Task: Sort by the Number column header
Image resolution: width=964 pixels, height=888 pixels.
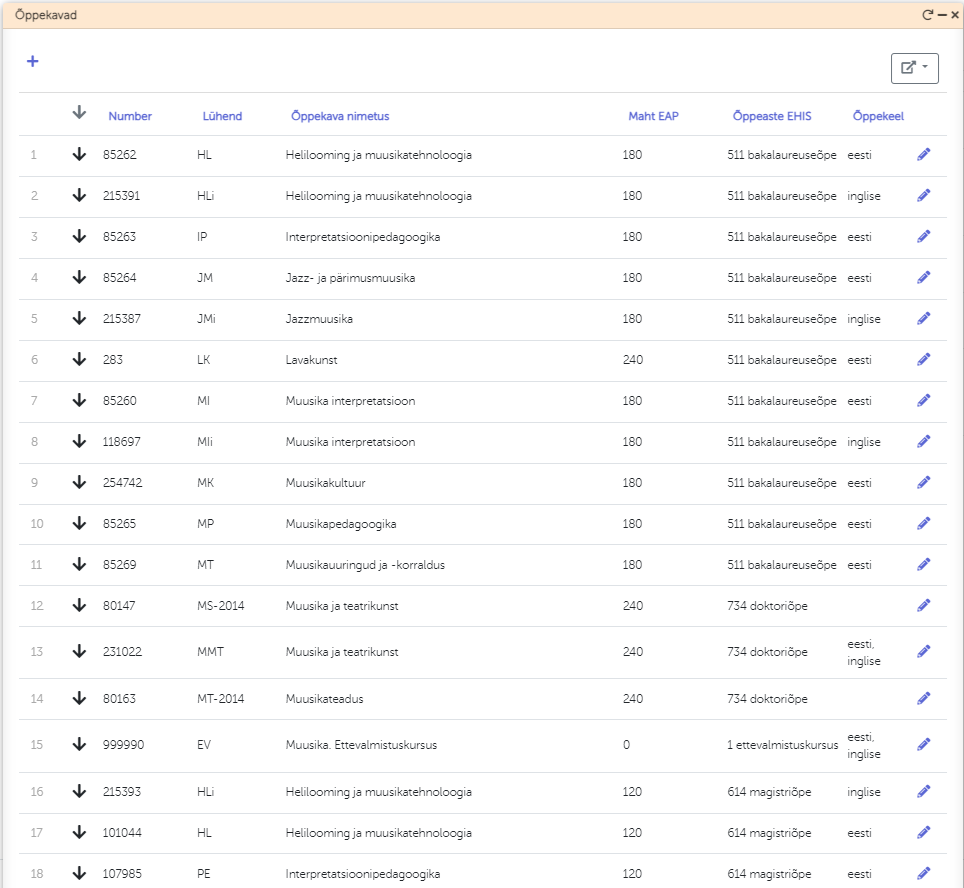Action: [130, 116]
